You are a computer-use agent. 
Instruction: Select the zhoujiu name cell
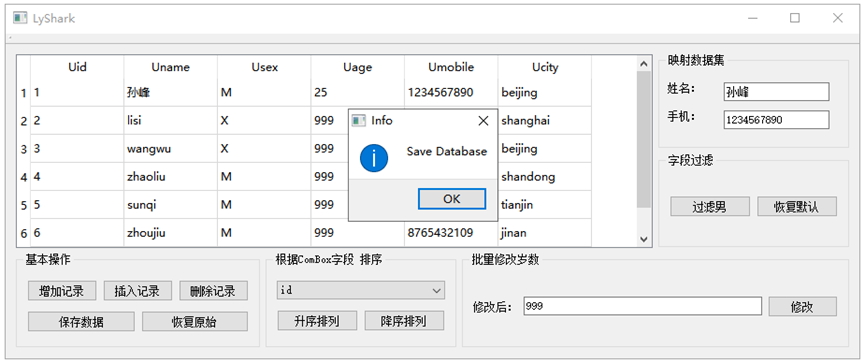tap(170, 233)
